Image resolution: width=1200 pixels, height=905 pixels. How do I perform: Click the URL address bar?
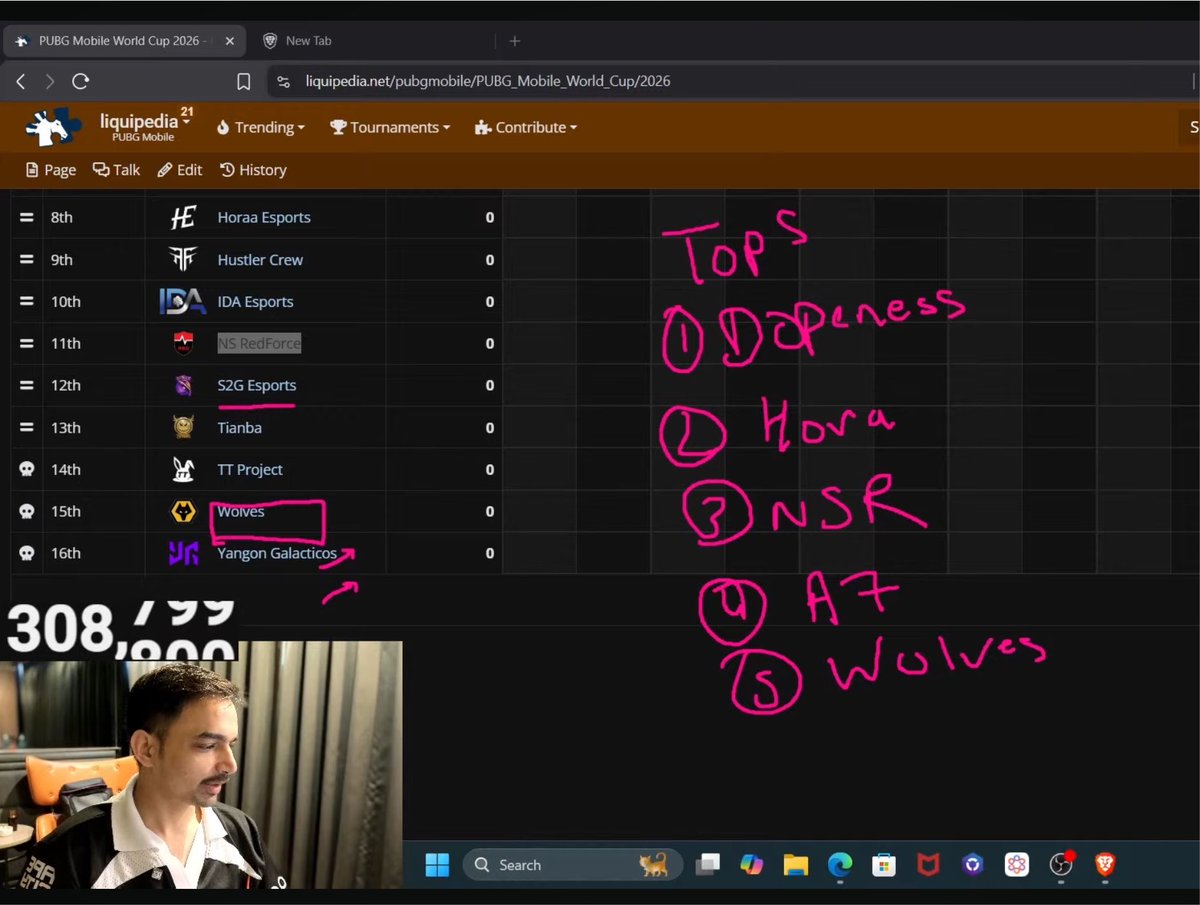coord(730,81)
